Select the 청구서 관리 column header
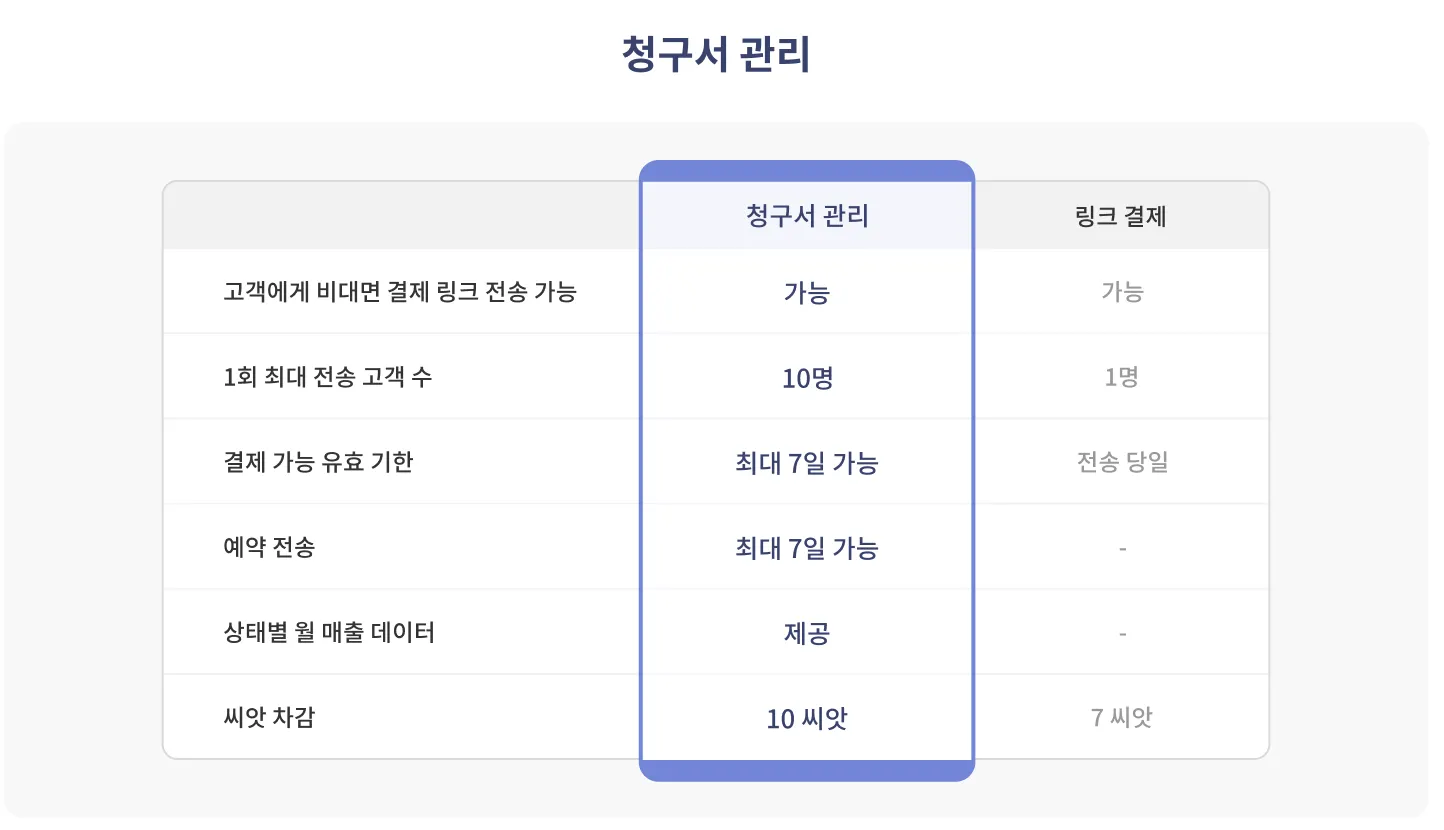 (x=806, y=216)
